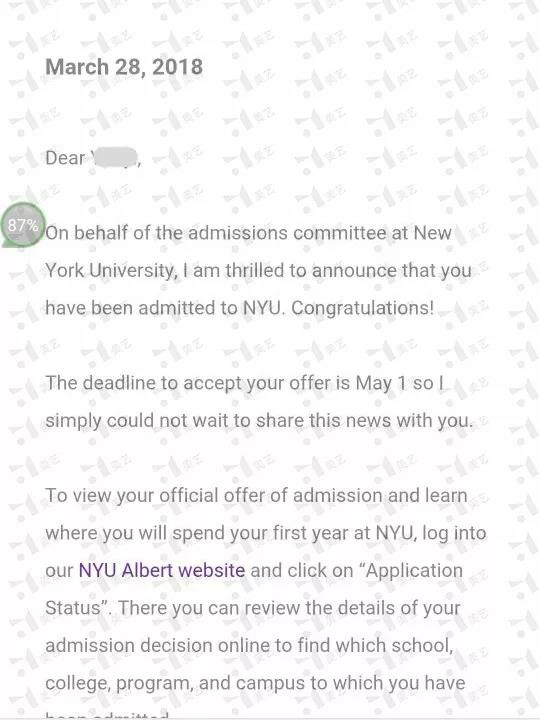Click 'New York University' line beginning with York
540x720 pixels.
click(x=258, y=270)
